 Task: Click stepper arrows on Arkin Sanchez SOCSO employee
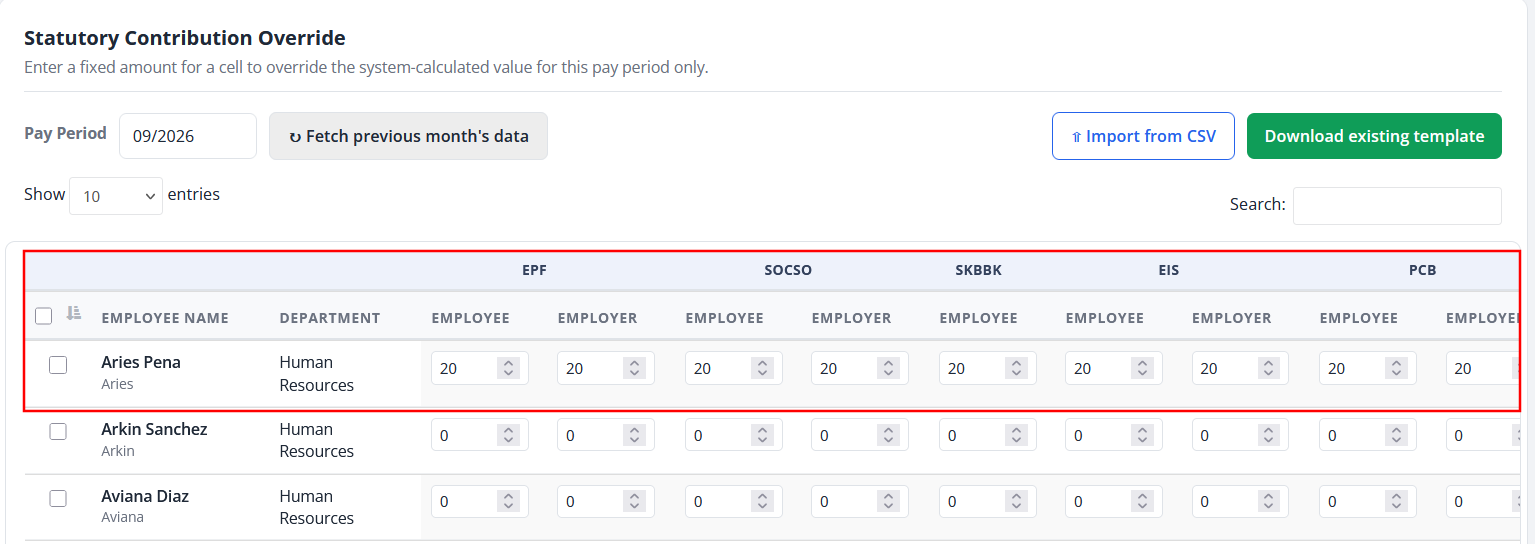762,435
